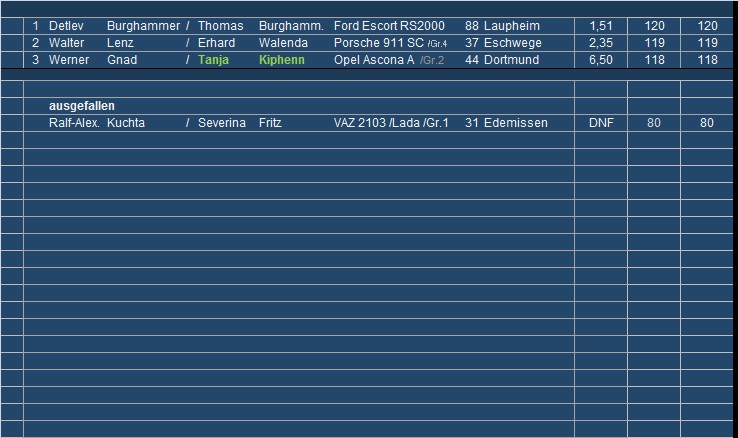The height and width of the screenshot is (438, 738).
Task: Click the DNF result cell
Action: [x=601, y=123]
